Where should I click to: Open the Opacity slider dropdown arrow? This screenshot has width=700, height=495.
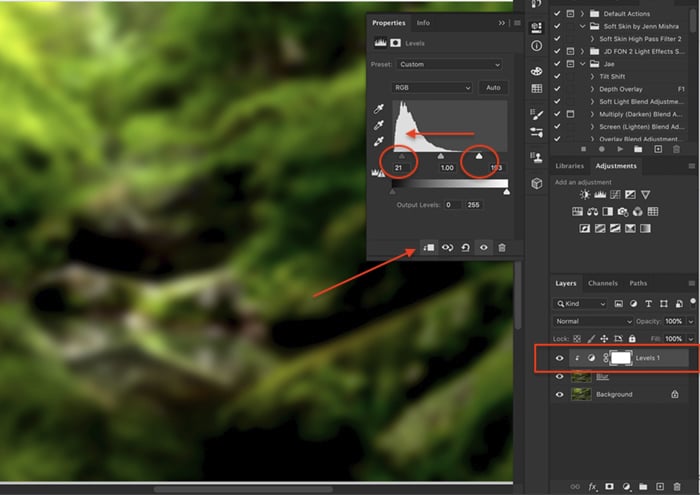tap(691, 321)
